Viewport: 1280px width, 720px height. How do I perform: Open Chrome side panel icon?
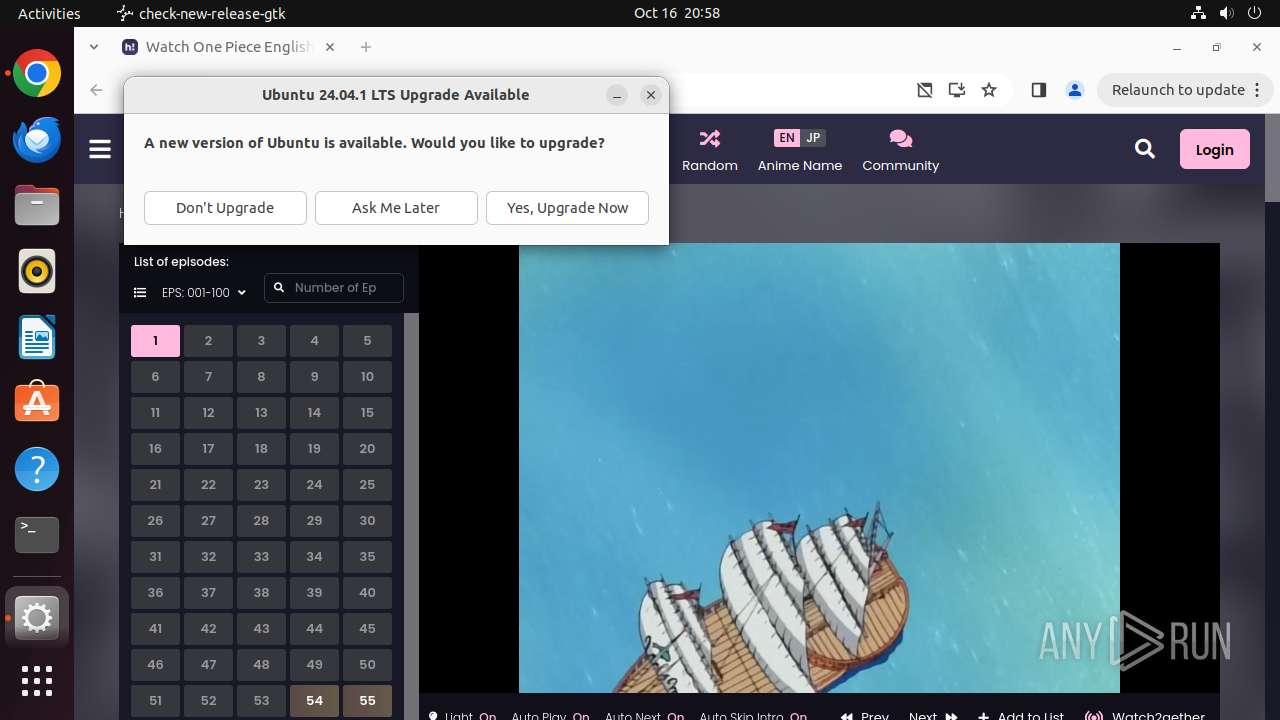click(x=1038, y=90)
